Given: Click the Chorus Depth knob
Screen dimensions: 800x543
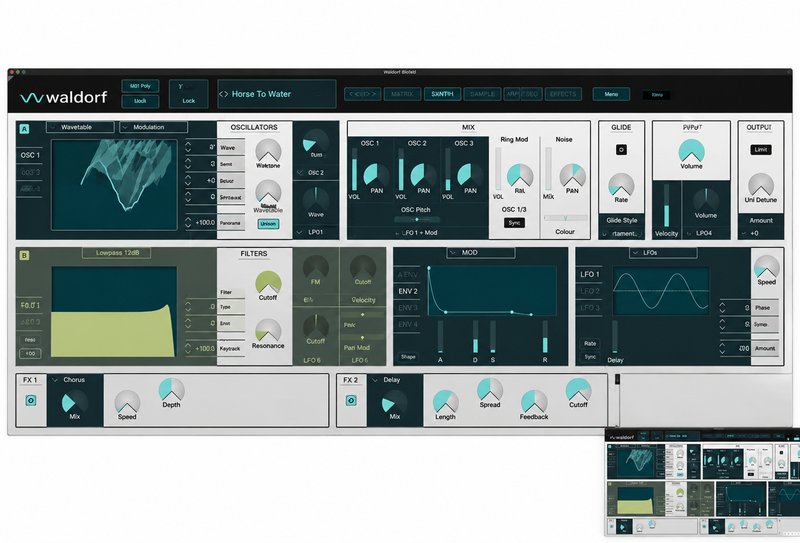Looking at the screenshot, I should pos(171,390).
